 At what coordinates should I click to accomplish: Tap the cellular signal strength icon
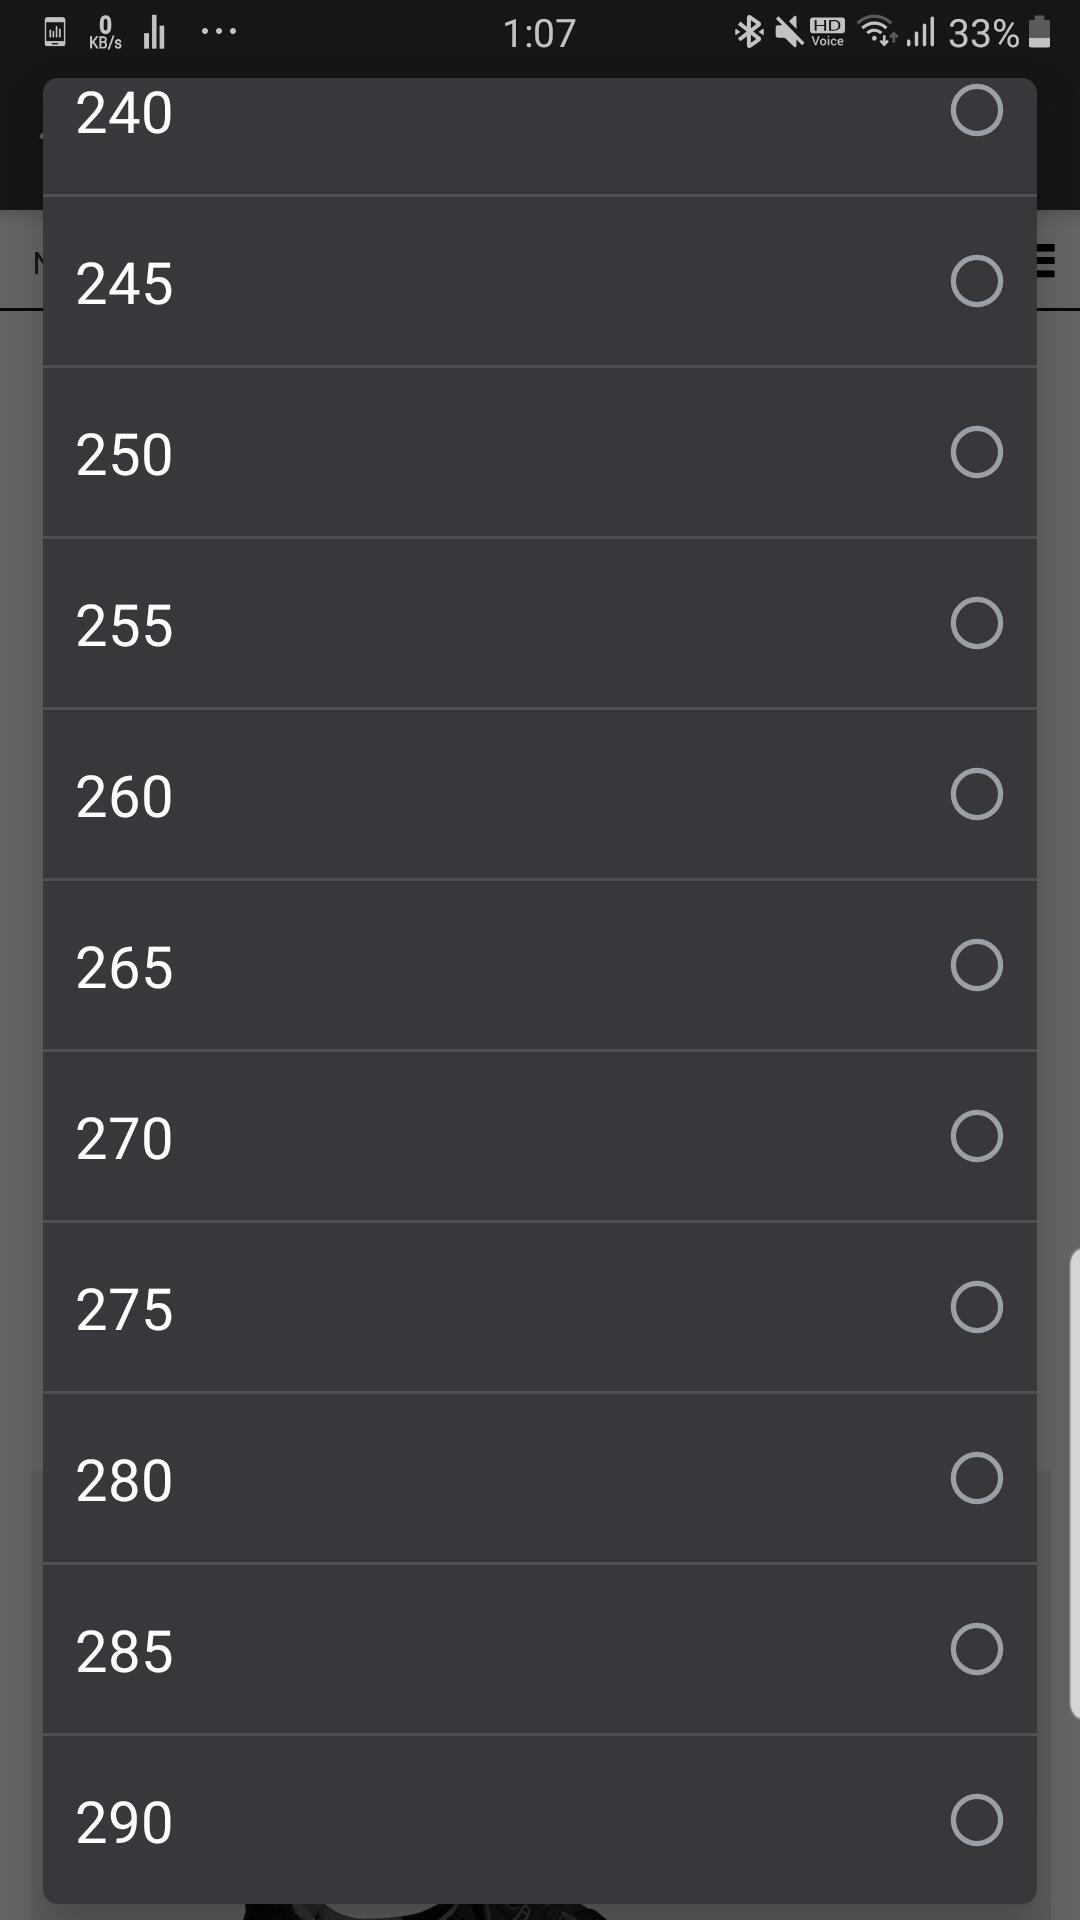920,33
